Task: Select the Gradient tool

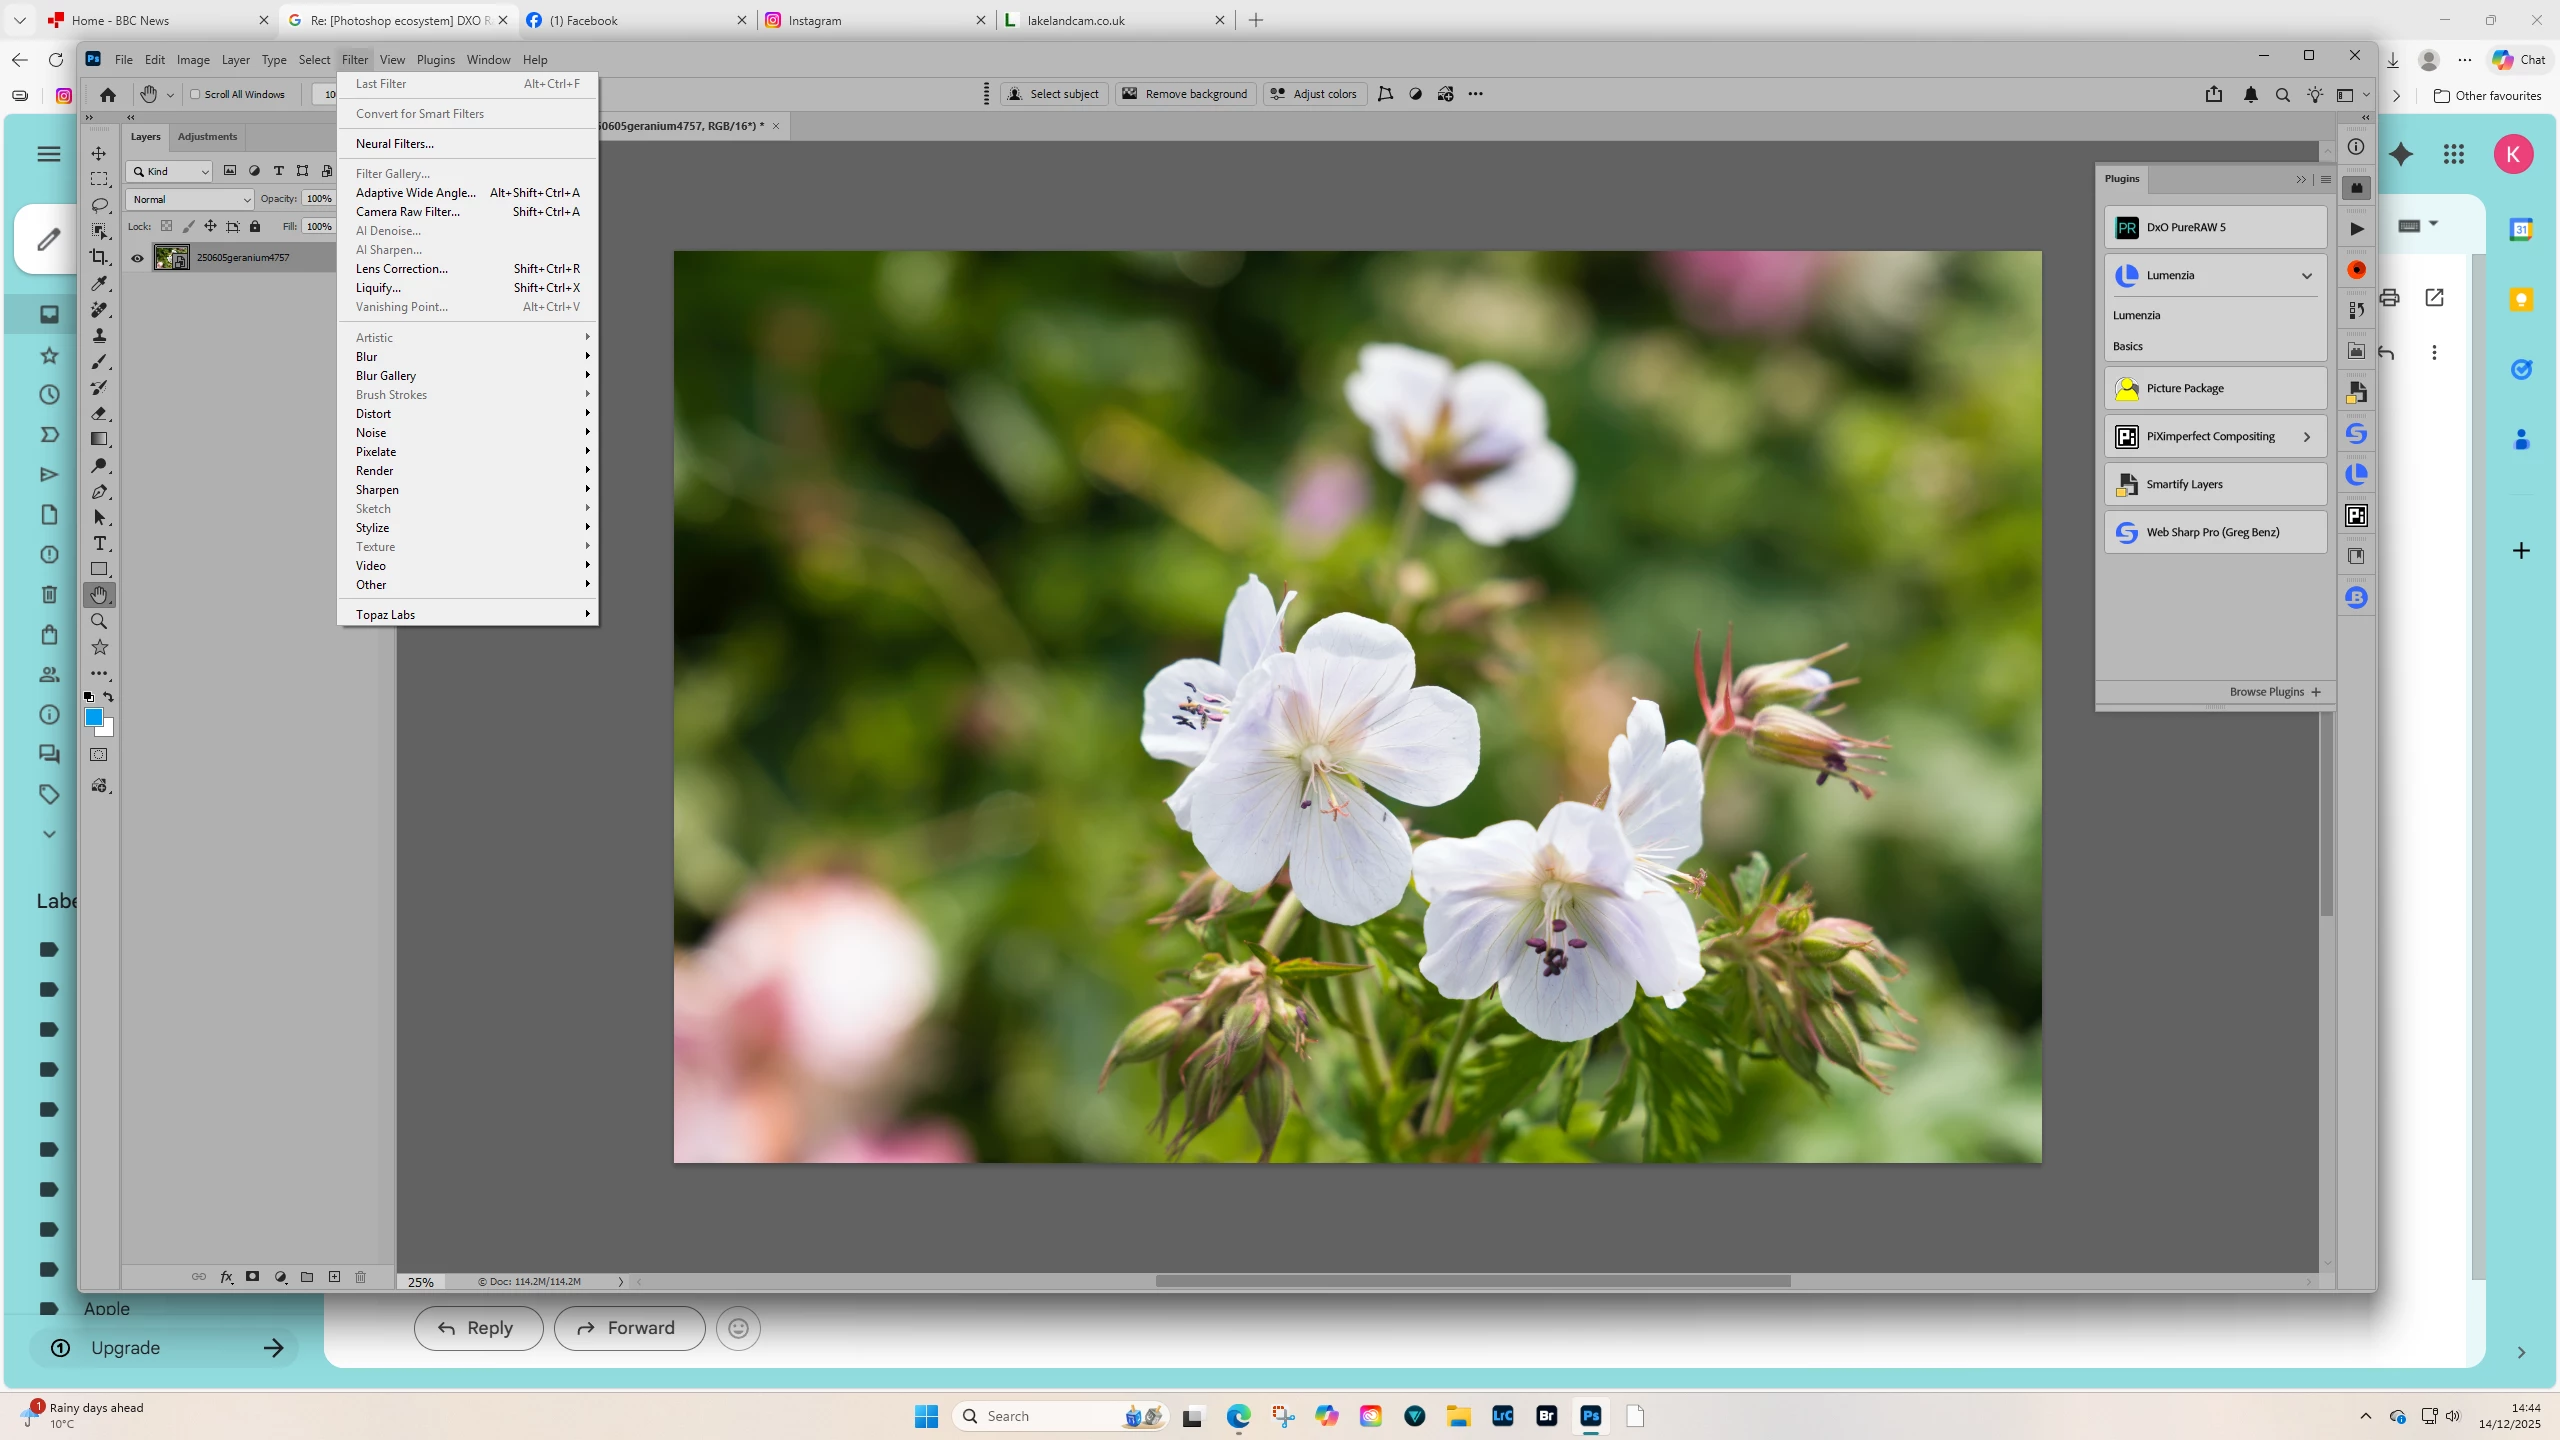Action: click(x=99, y=439)
